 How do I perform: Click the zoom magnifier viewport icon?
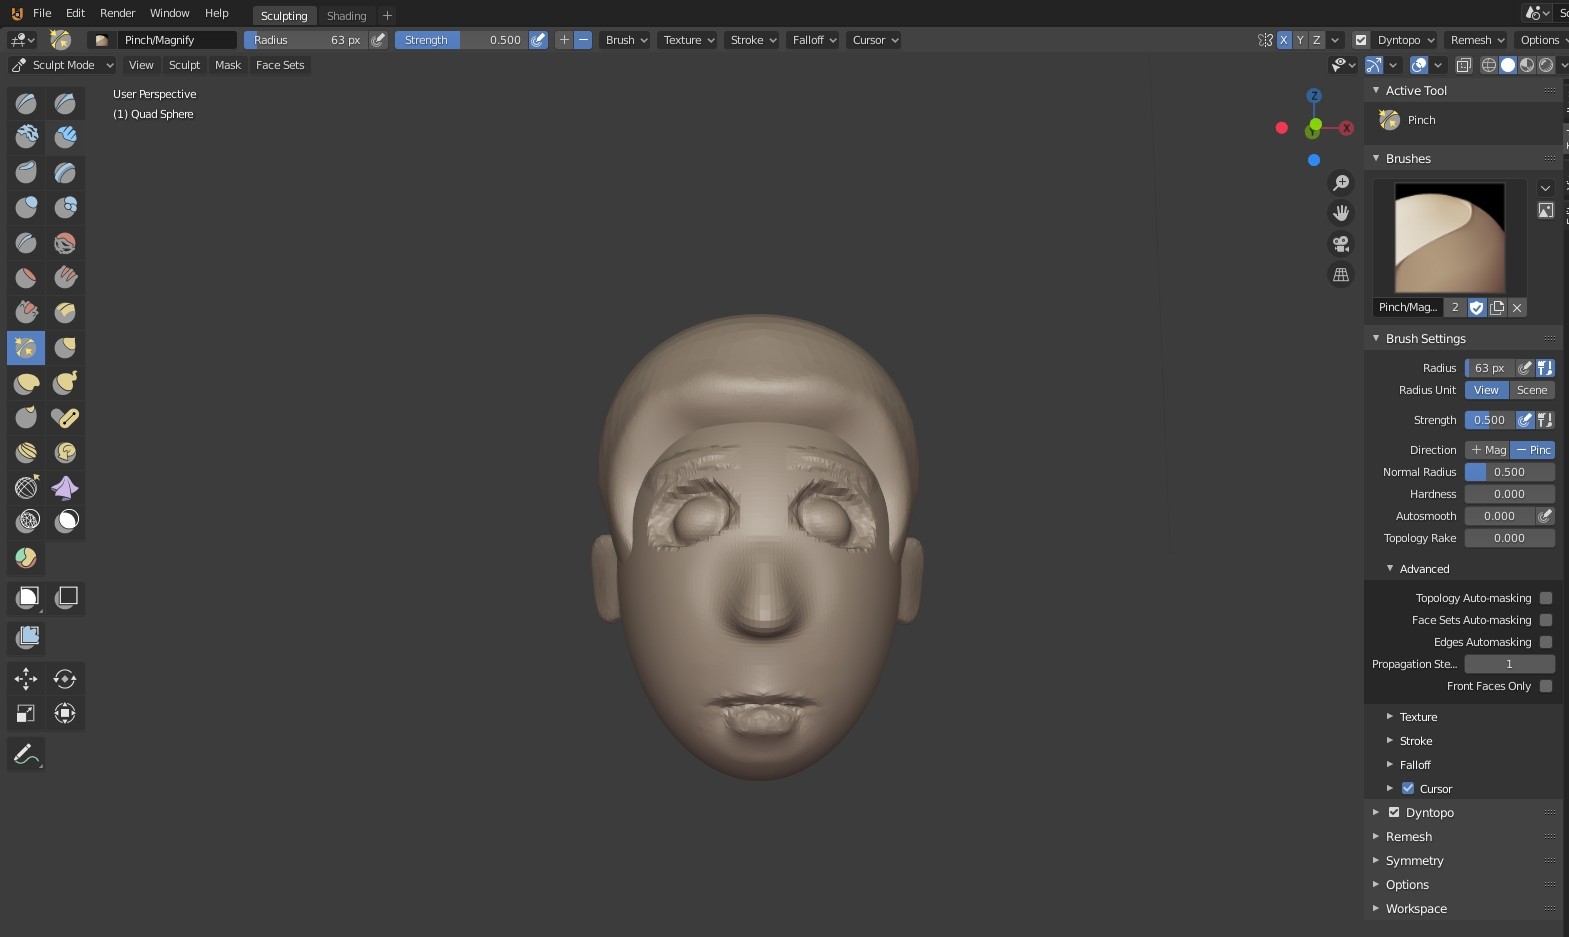[x=1341, y=183]
